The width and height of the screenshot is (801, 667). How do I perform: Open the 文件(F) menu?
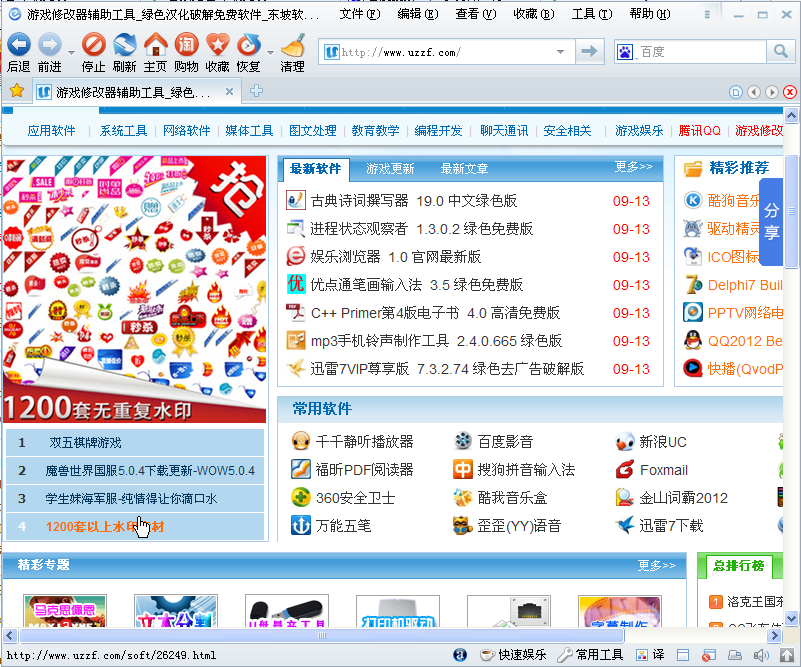click(360, 14)
